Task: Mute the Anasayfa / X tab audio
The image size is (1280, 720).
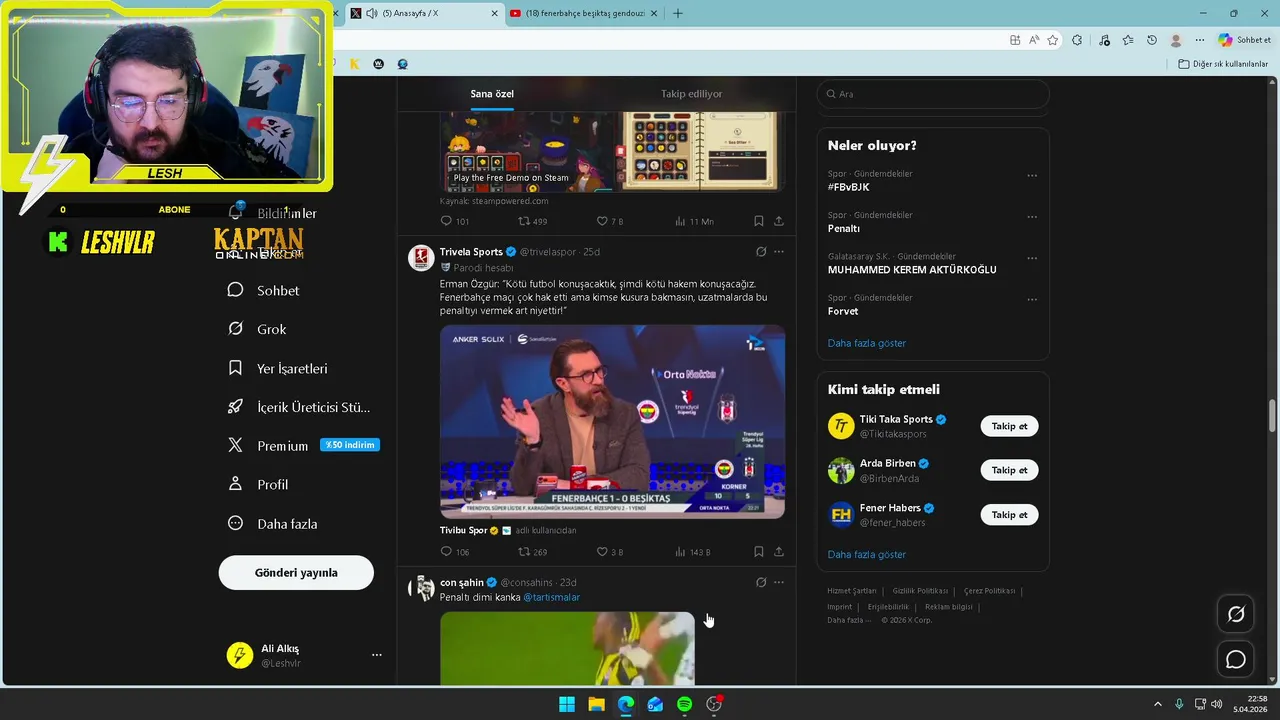Action: 372,13
